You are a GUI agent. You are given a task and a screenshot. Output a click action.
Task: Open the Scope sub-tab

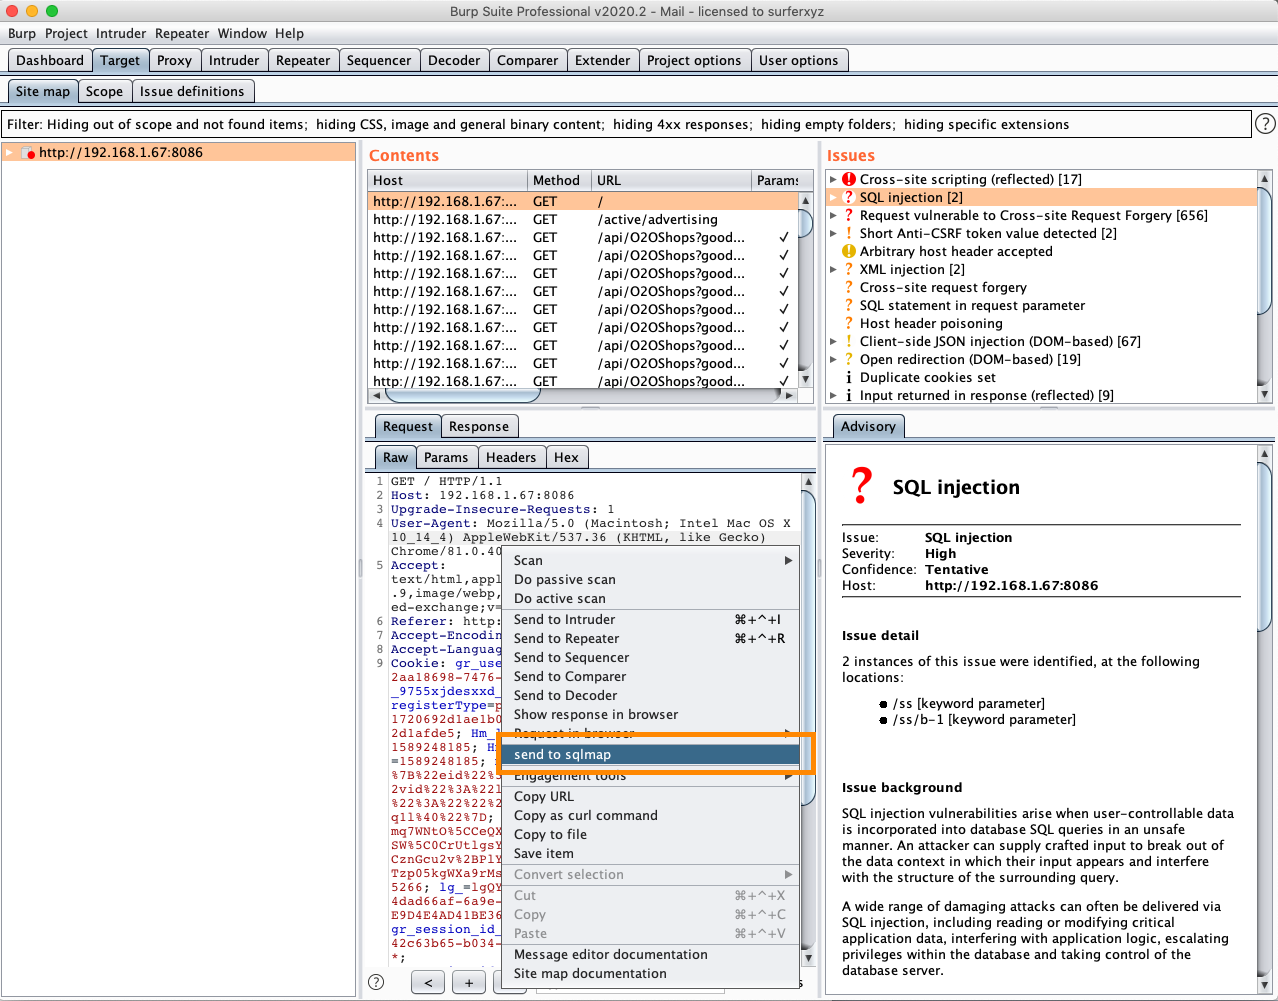(x=104, y=92)
